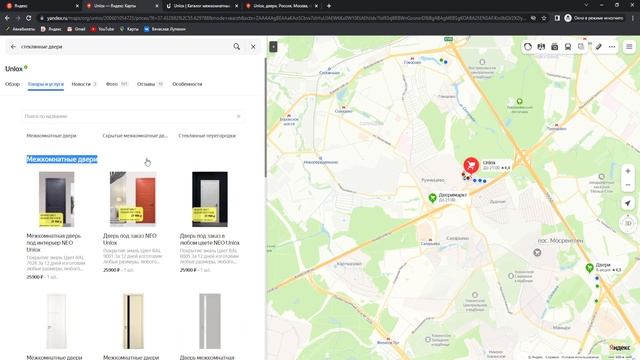The width and height of the screenshot is (640, 360).
Task: Open beige door with black stripe thumbnail
Action: click(133, 321)
